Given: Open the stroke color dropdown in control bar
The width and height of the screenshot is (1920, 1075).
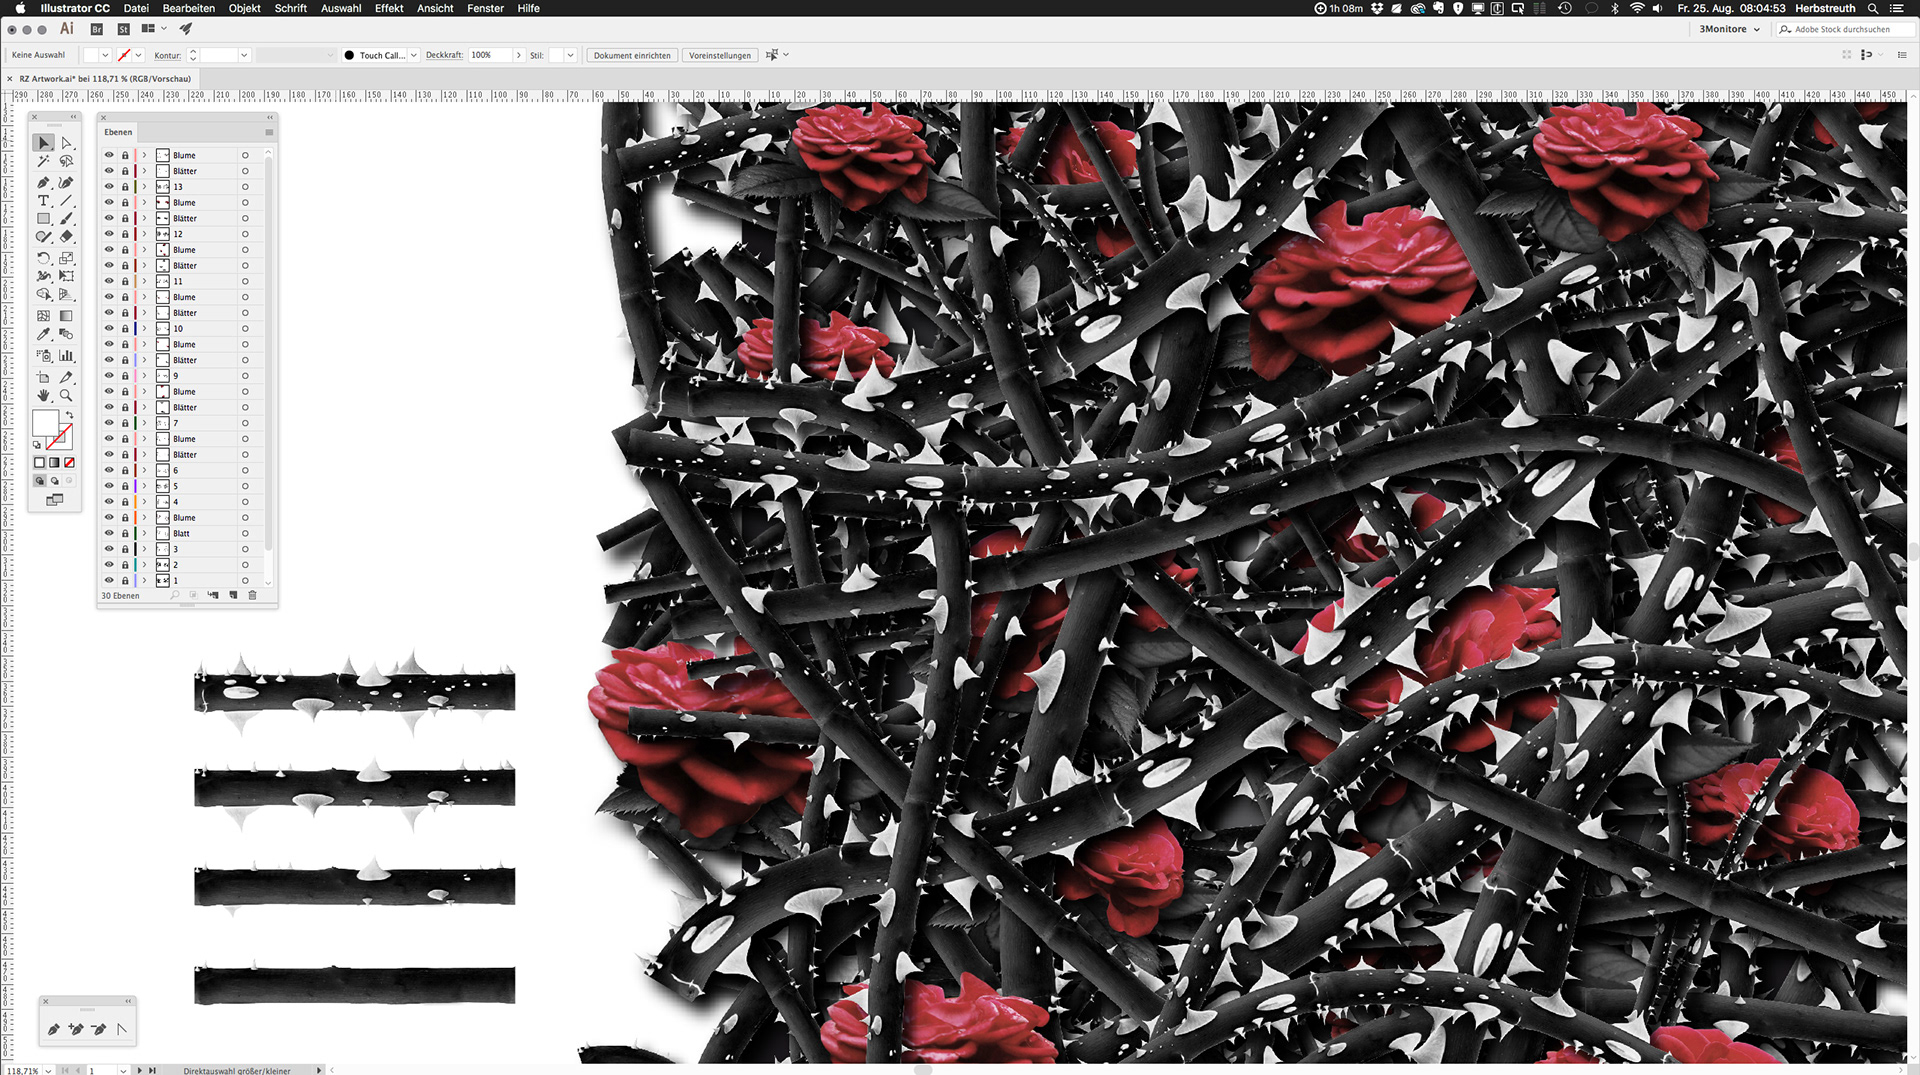Looking at the screenshot, I should (138, 55).
